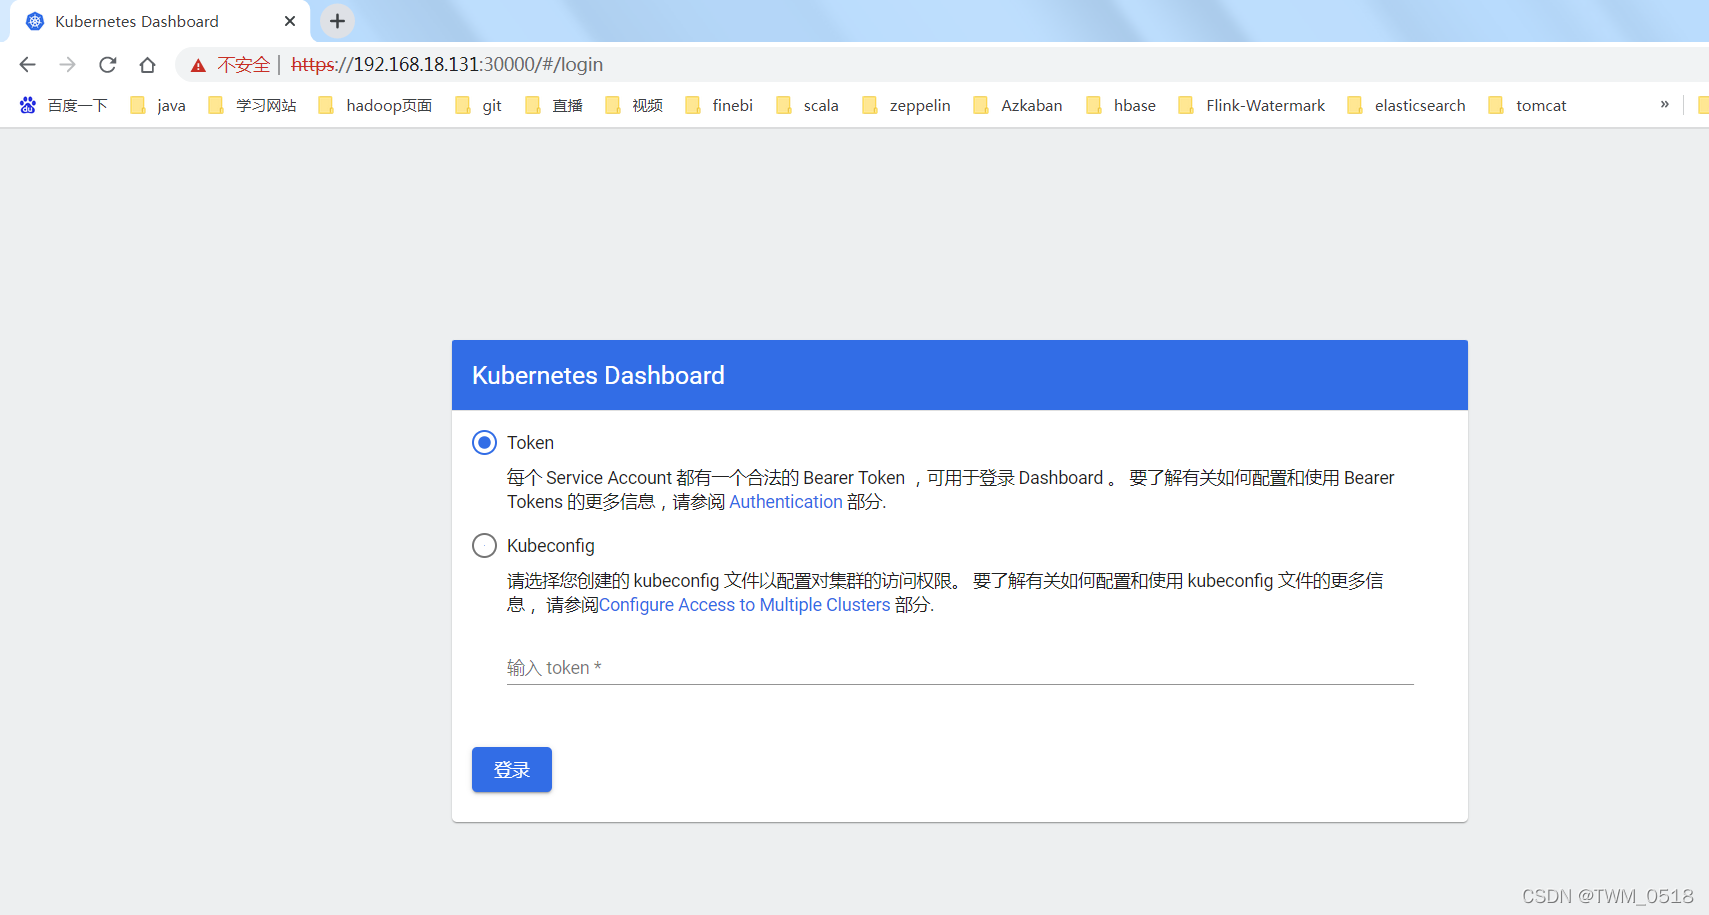The image size is (1709, 915).
Task: Select the Token radio button
Action: click(484, 443)
